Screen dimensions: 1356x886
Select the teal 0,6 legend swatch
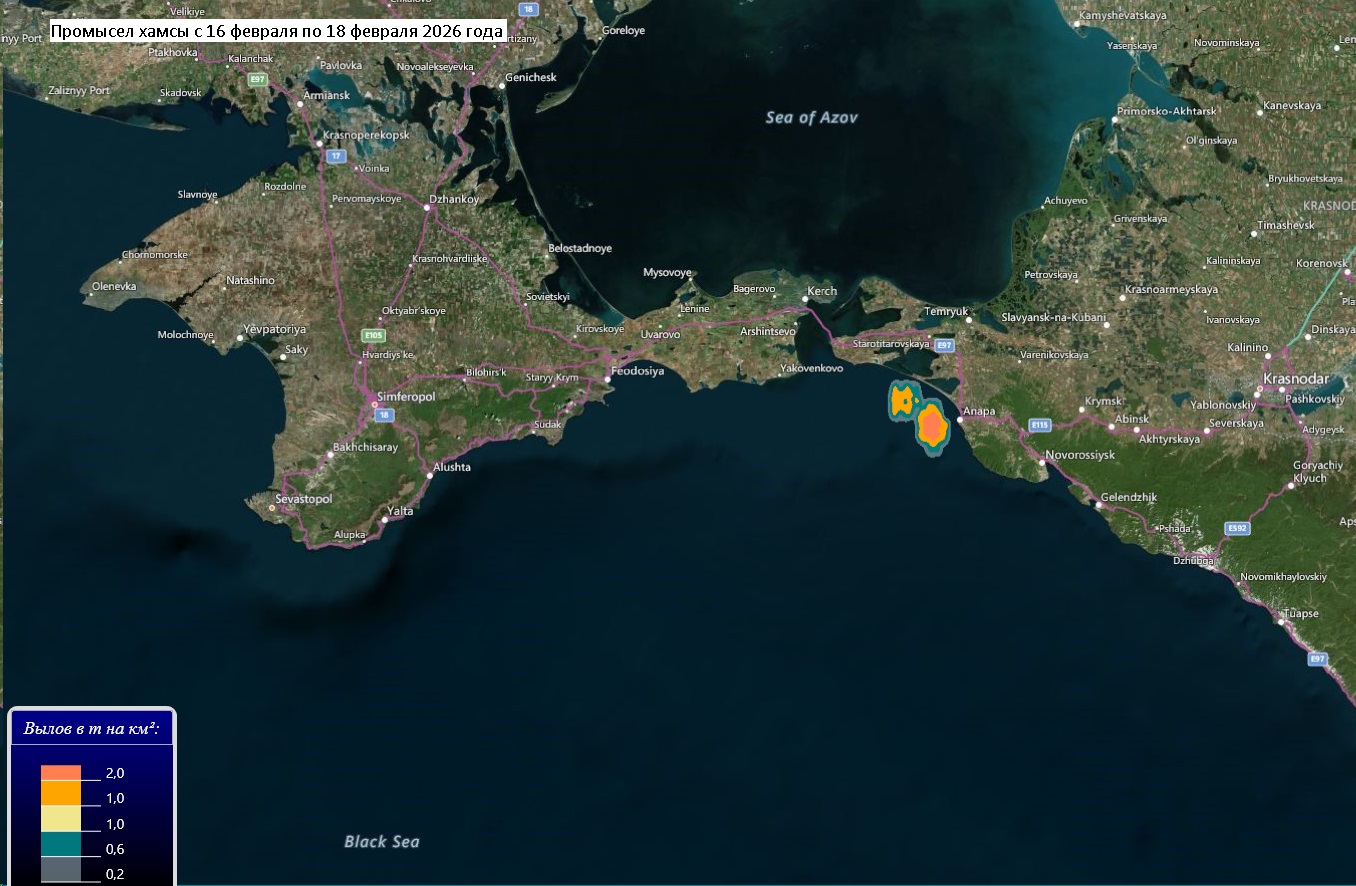pos(61,846)
